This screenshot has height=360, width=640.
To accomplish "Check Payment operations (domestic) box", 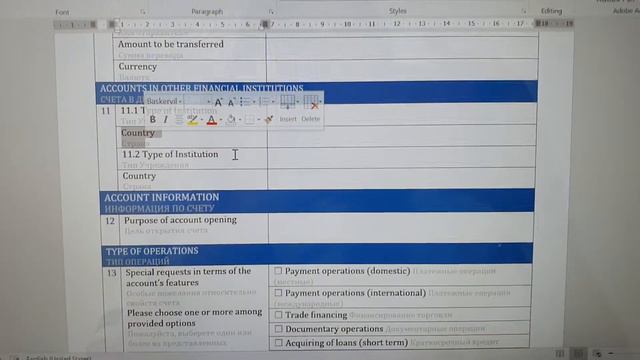I will 278,271.
